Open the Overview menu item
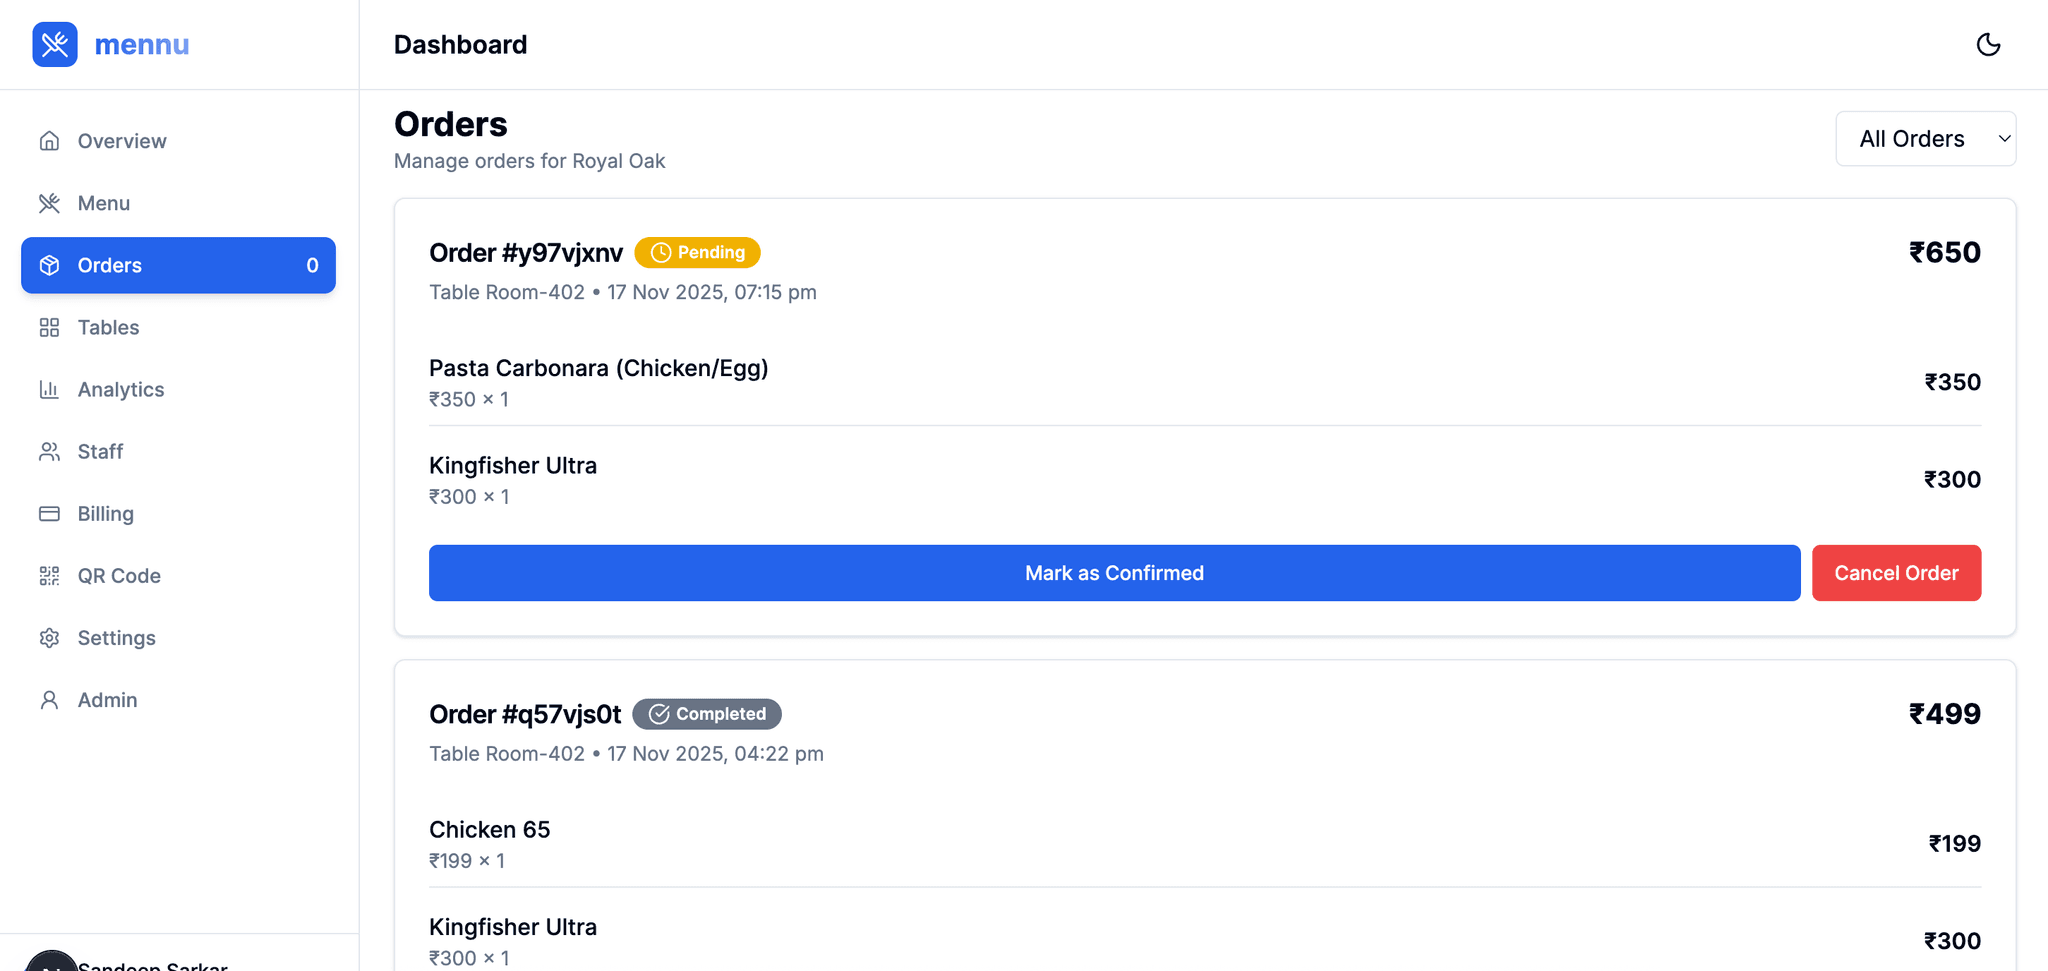 [120, 140]
